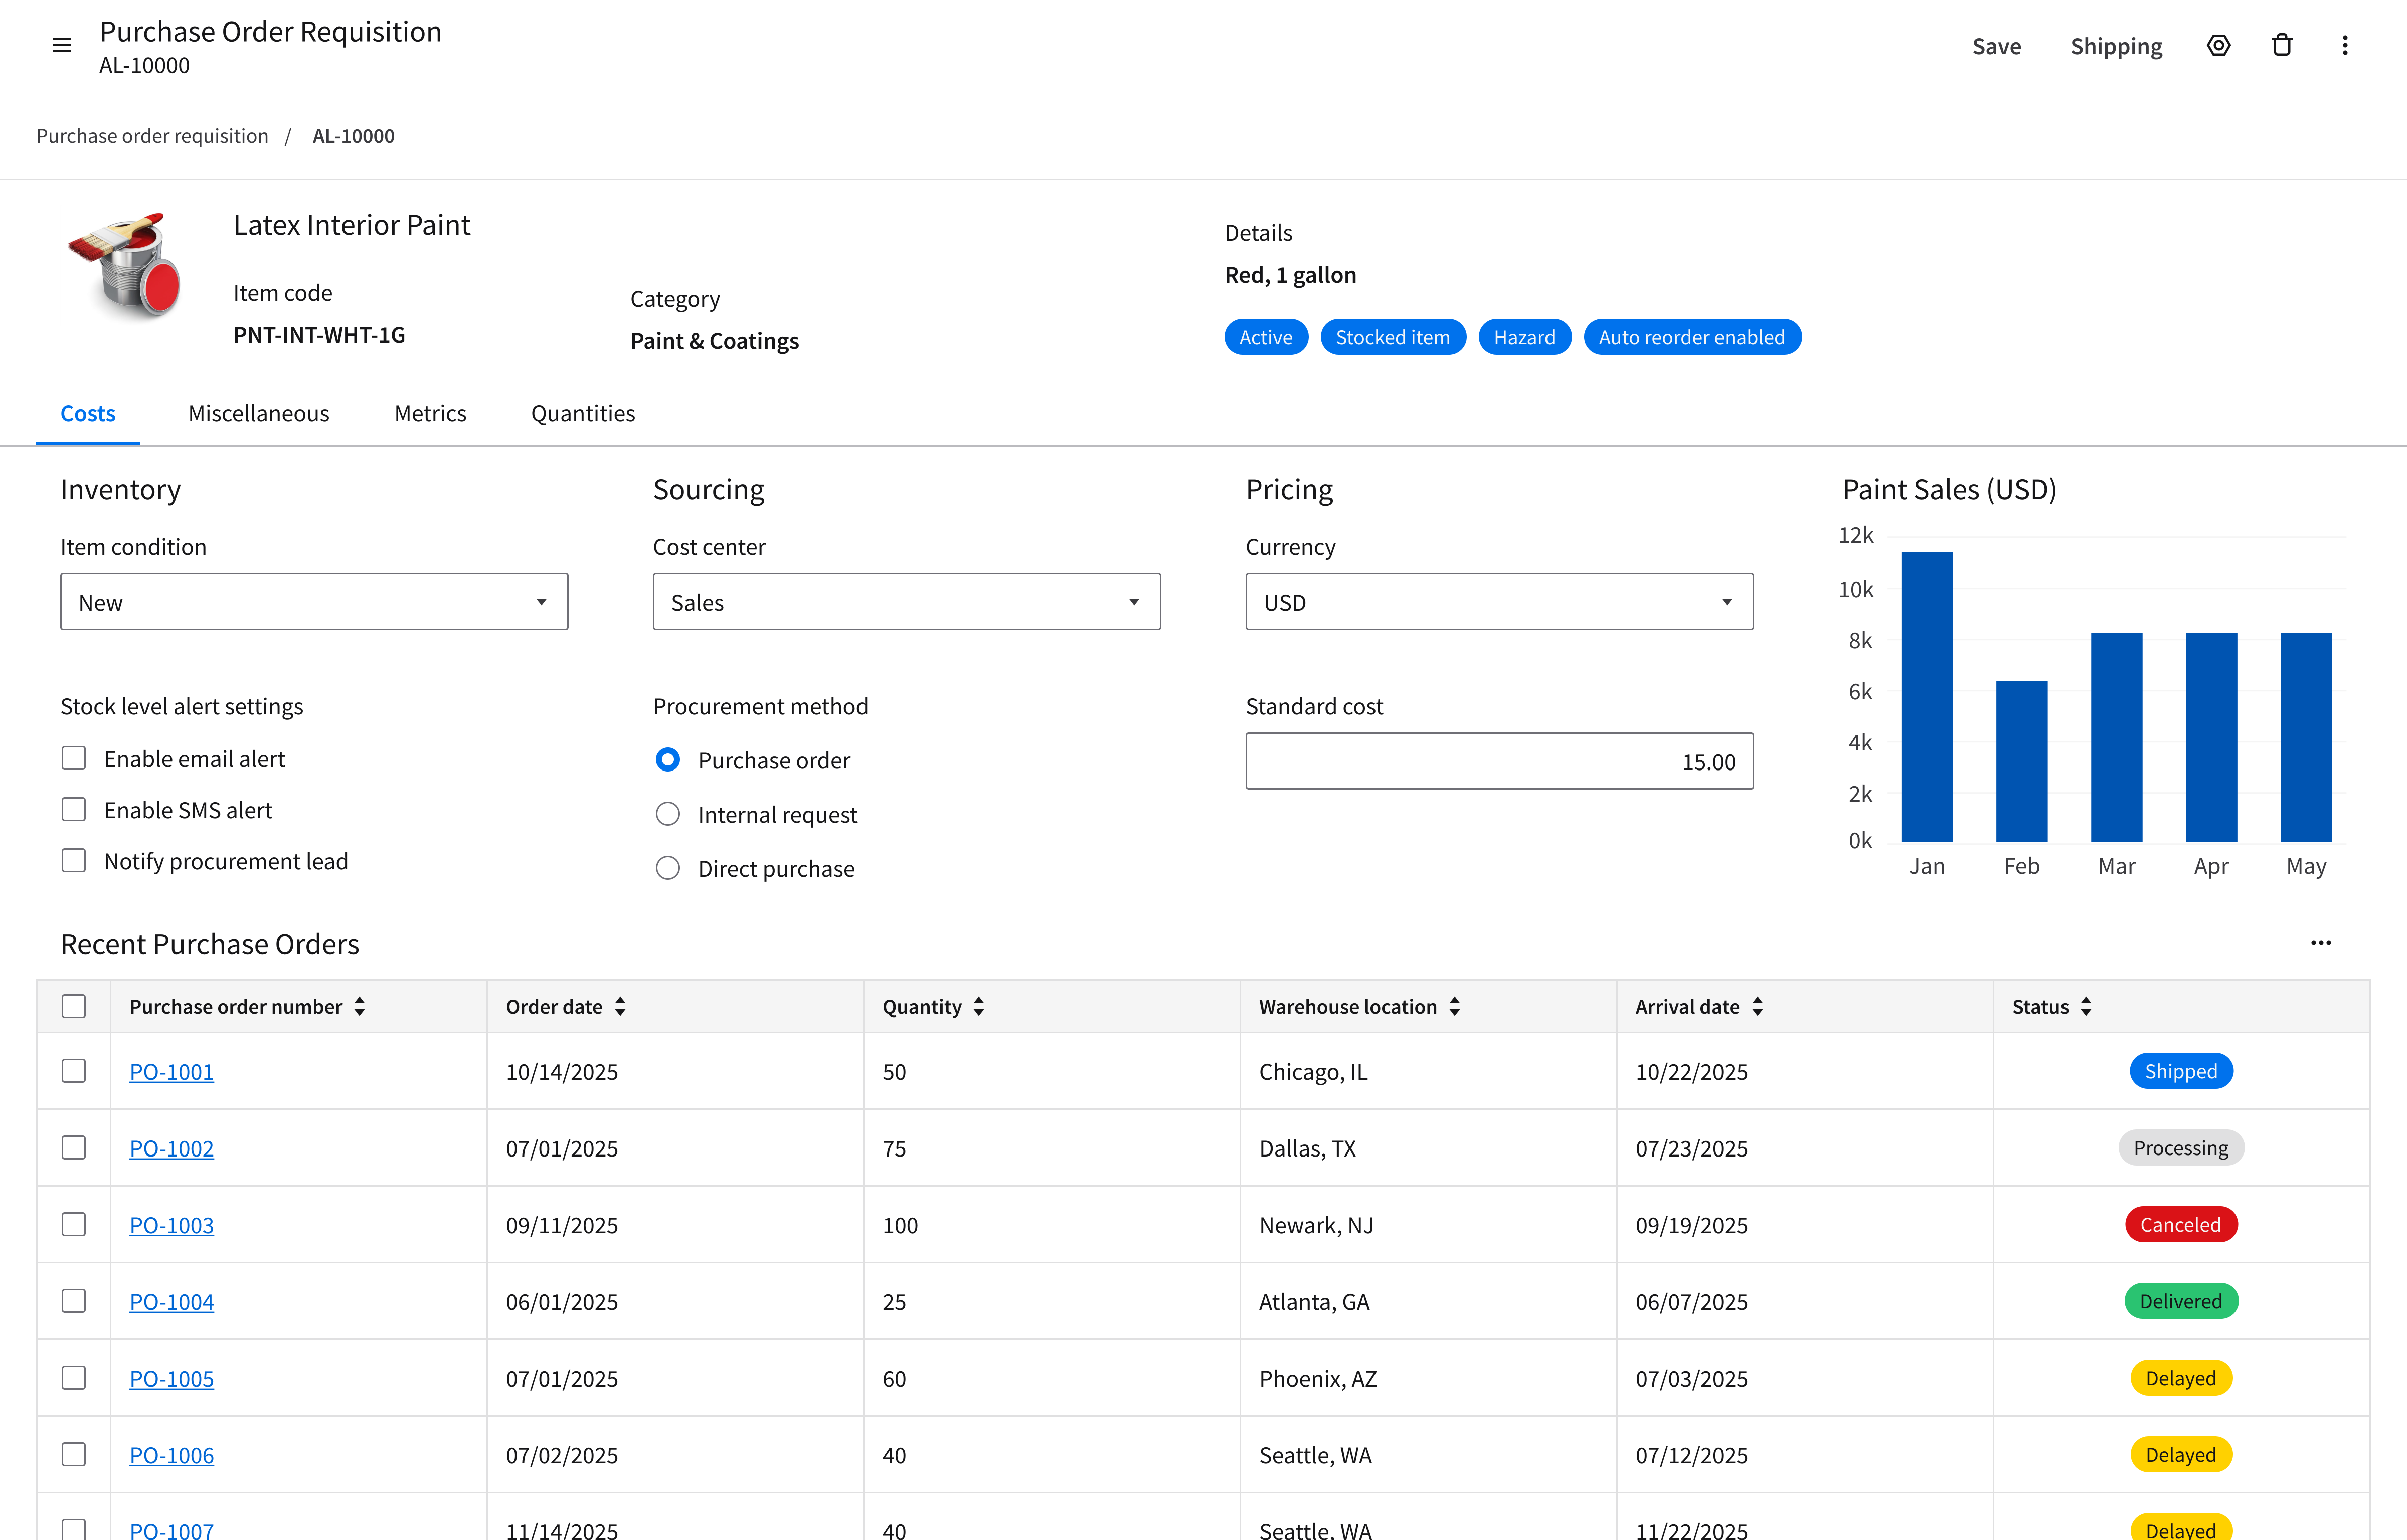Screen dimensions: 2407x1540
Task: Open the hamburger navigation menu
Action: 61,45
